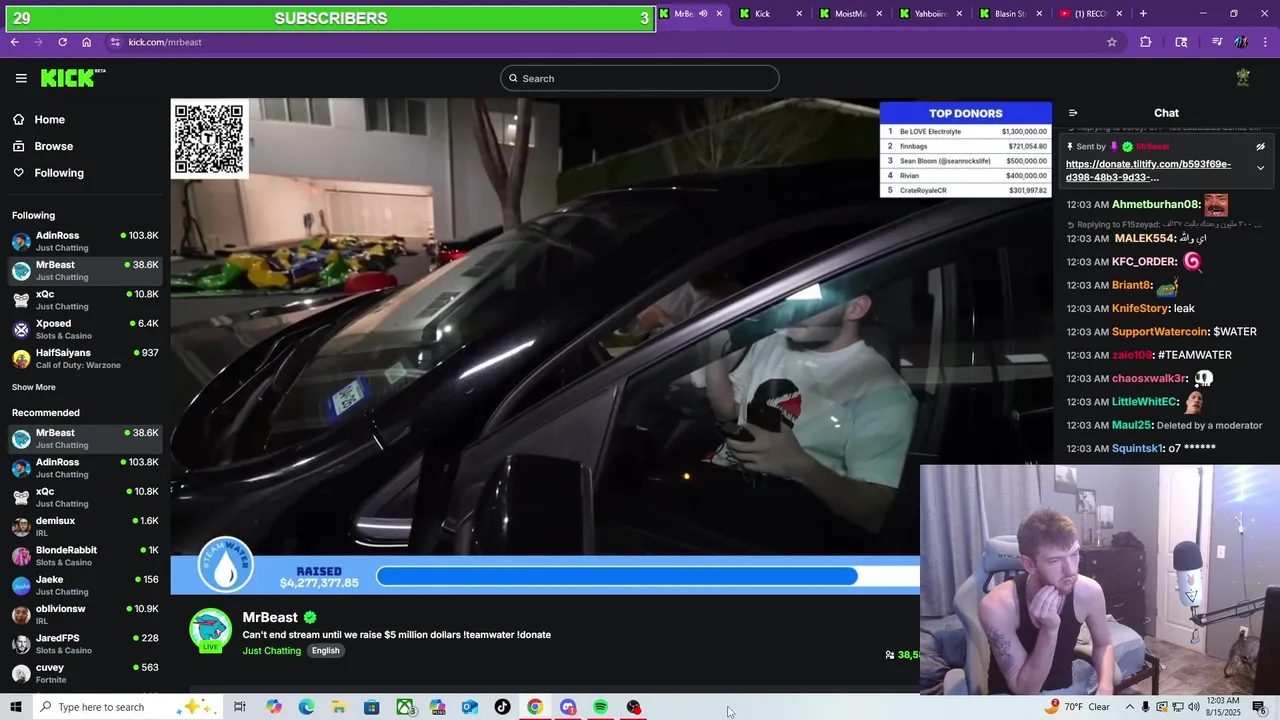Expand the pinned message chevron

[1260, 168]
